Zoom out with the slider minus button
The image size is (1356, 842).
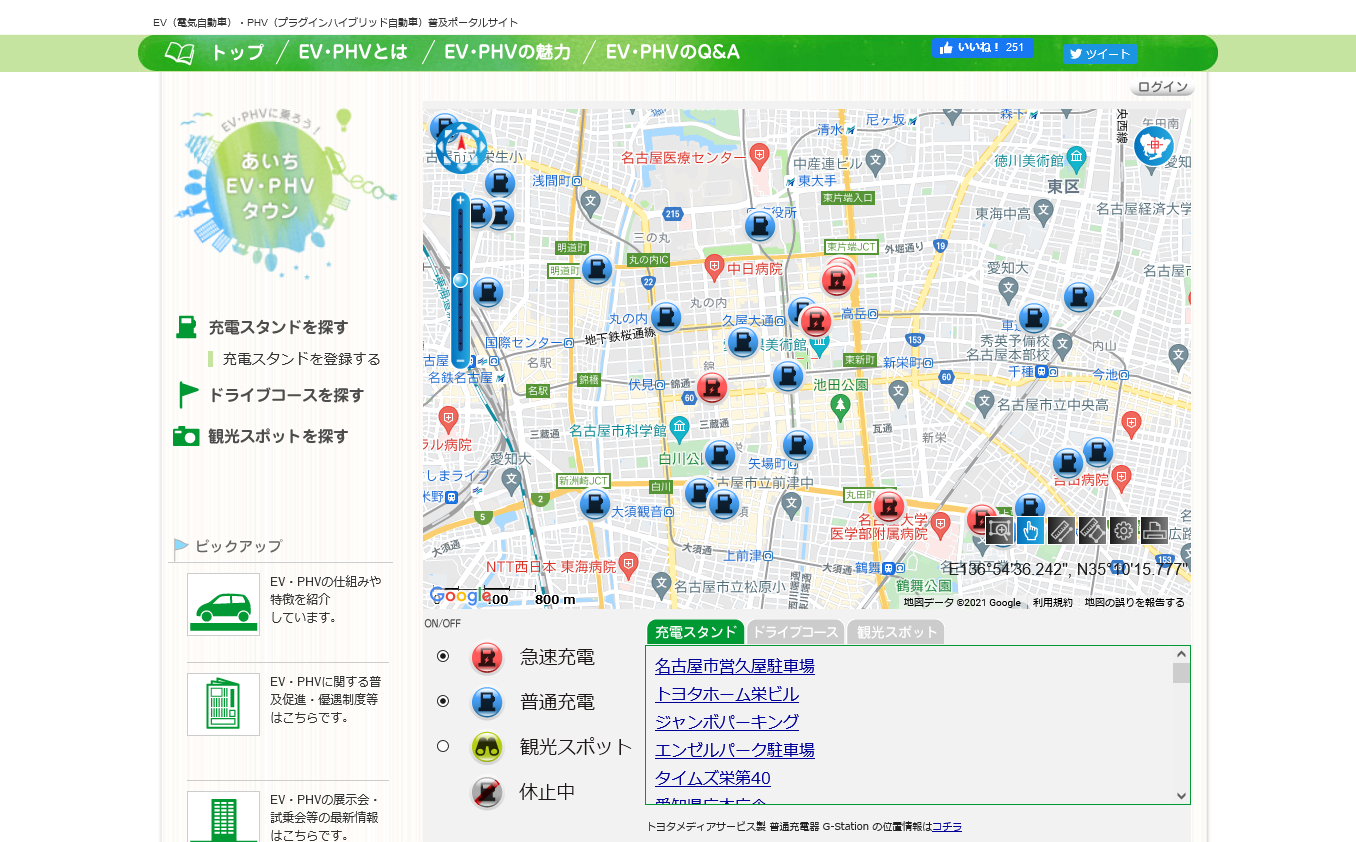point(460,359)
